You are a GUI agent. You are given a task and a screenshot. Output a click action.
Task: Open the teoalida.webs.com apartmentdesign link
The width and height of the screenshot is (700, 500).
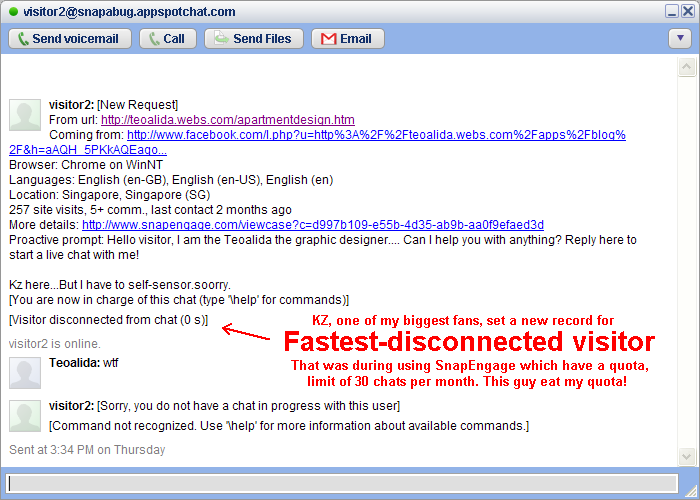point(228,120)
